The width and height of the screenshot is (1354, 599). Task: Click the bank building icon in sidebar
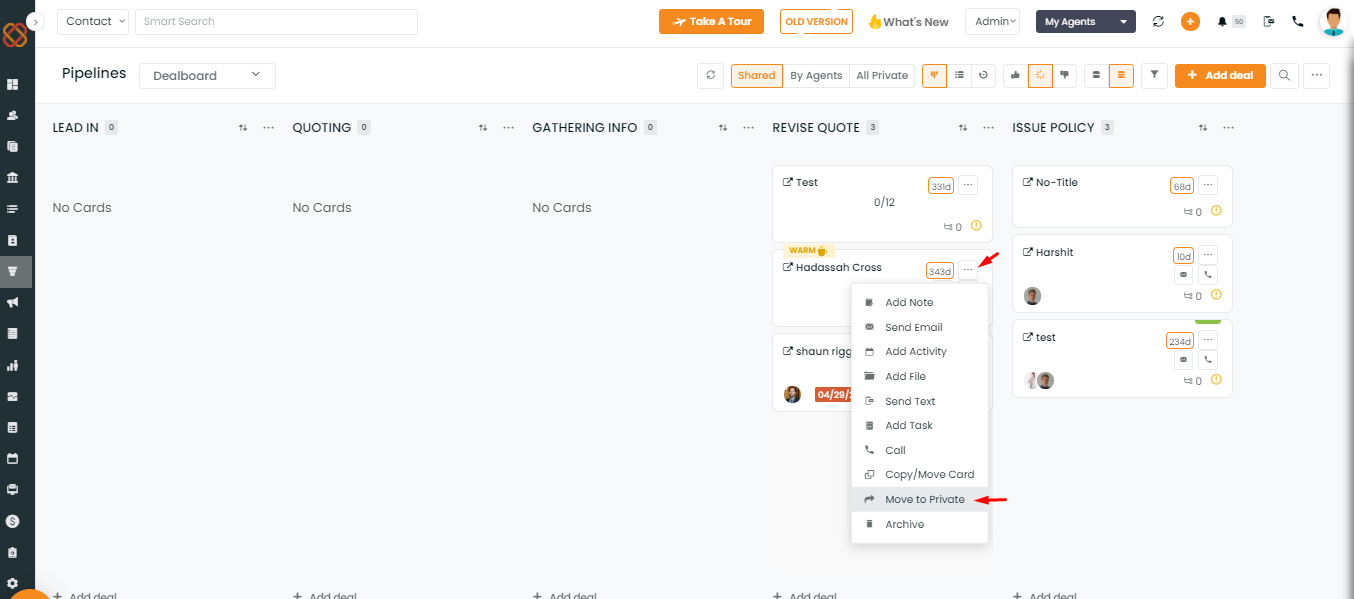tap(13, 178)
